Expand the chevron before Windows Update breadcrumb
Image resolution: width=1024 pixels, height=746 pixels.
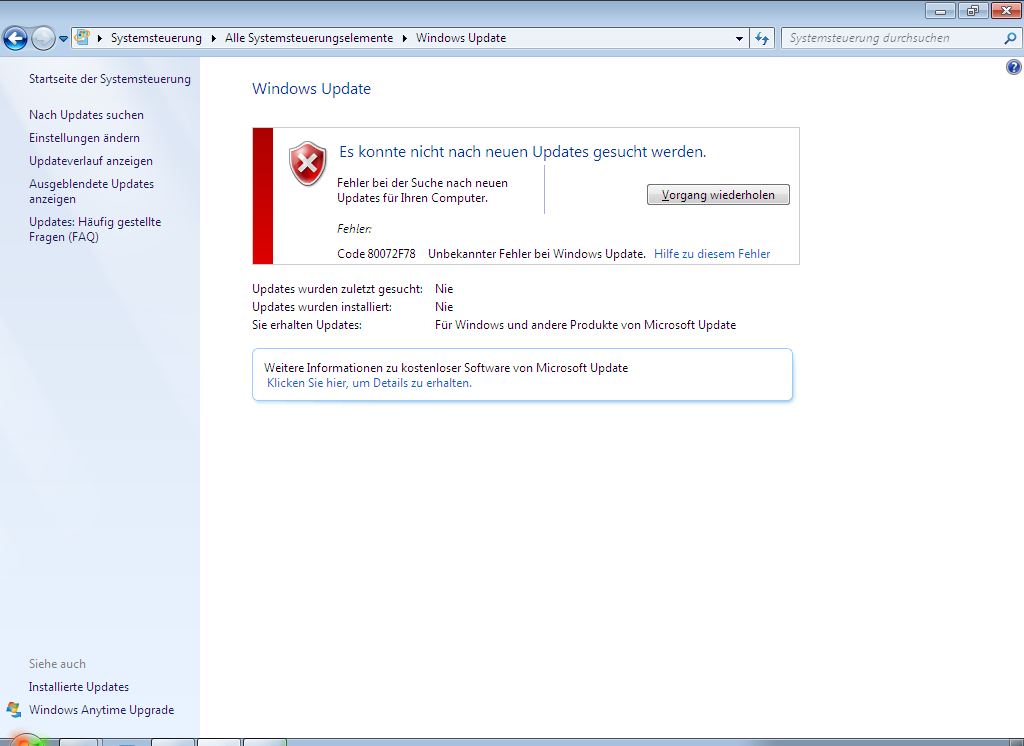pos(405,39)
